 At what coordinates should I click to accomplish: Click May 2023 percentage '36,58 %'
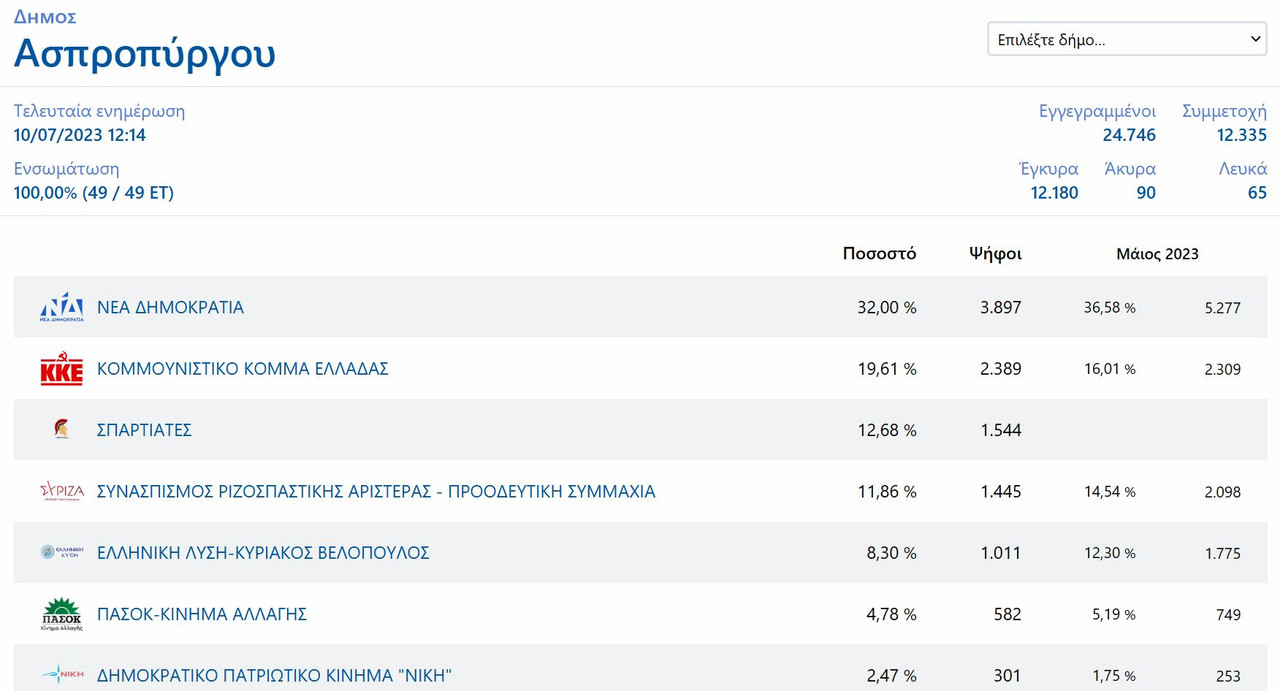point(1109,308)
